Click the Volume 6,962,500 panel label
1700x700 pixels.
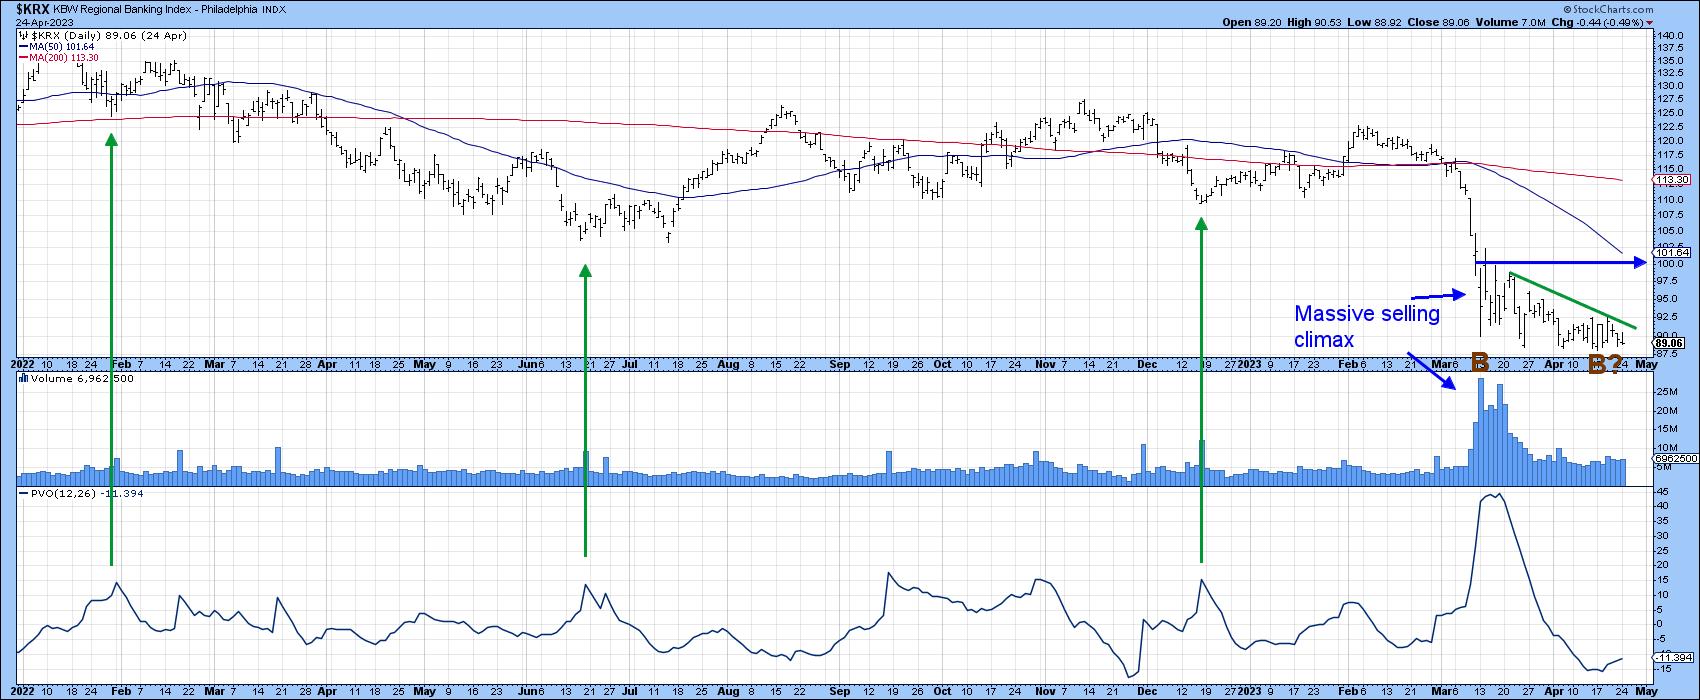tap(68, 379)
